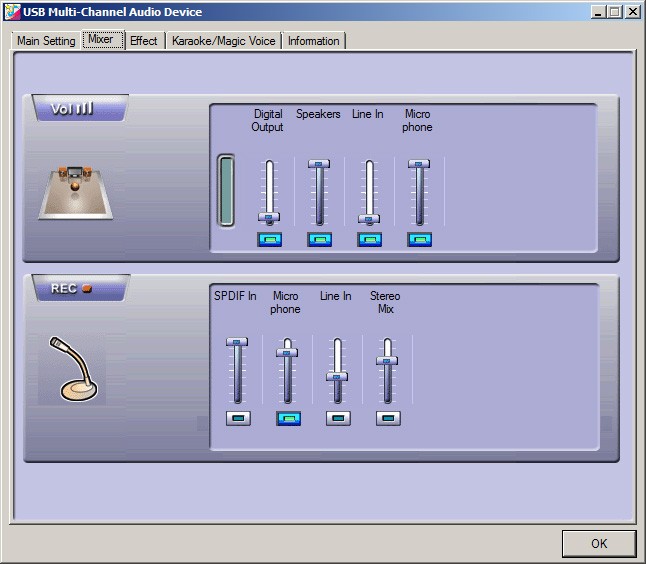
Task: Click the green level meter in Vol panel
Action: pos(226,190)
